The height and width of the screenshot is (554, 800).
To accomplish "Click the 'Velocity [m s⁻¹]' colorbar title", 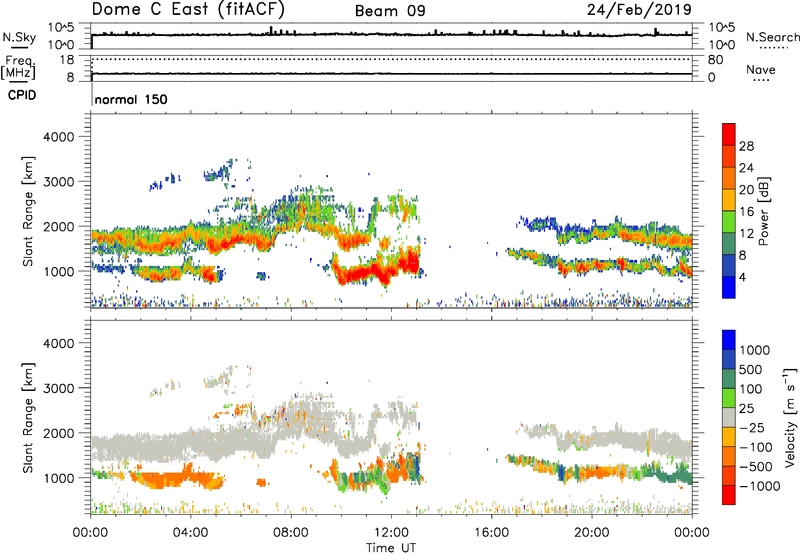I will (790, 417).
